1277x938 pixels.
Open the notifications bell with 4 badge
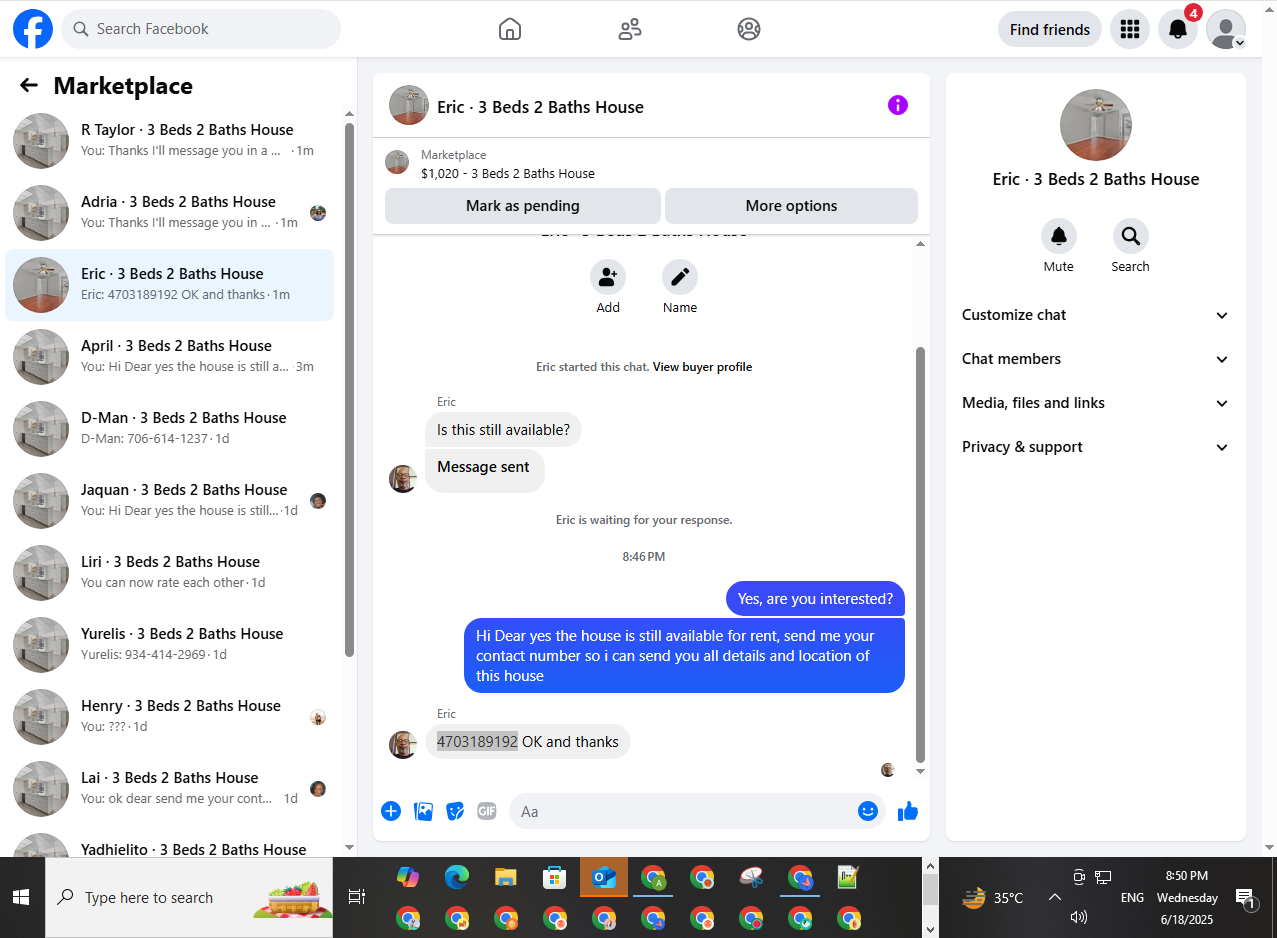(x=1178, y=29)
